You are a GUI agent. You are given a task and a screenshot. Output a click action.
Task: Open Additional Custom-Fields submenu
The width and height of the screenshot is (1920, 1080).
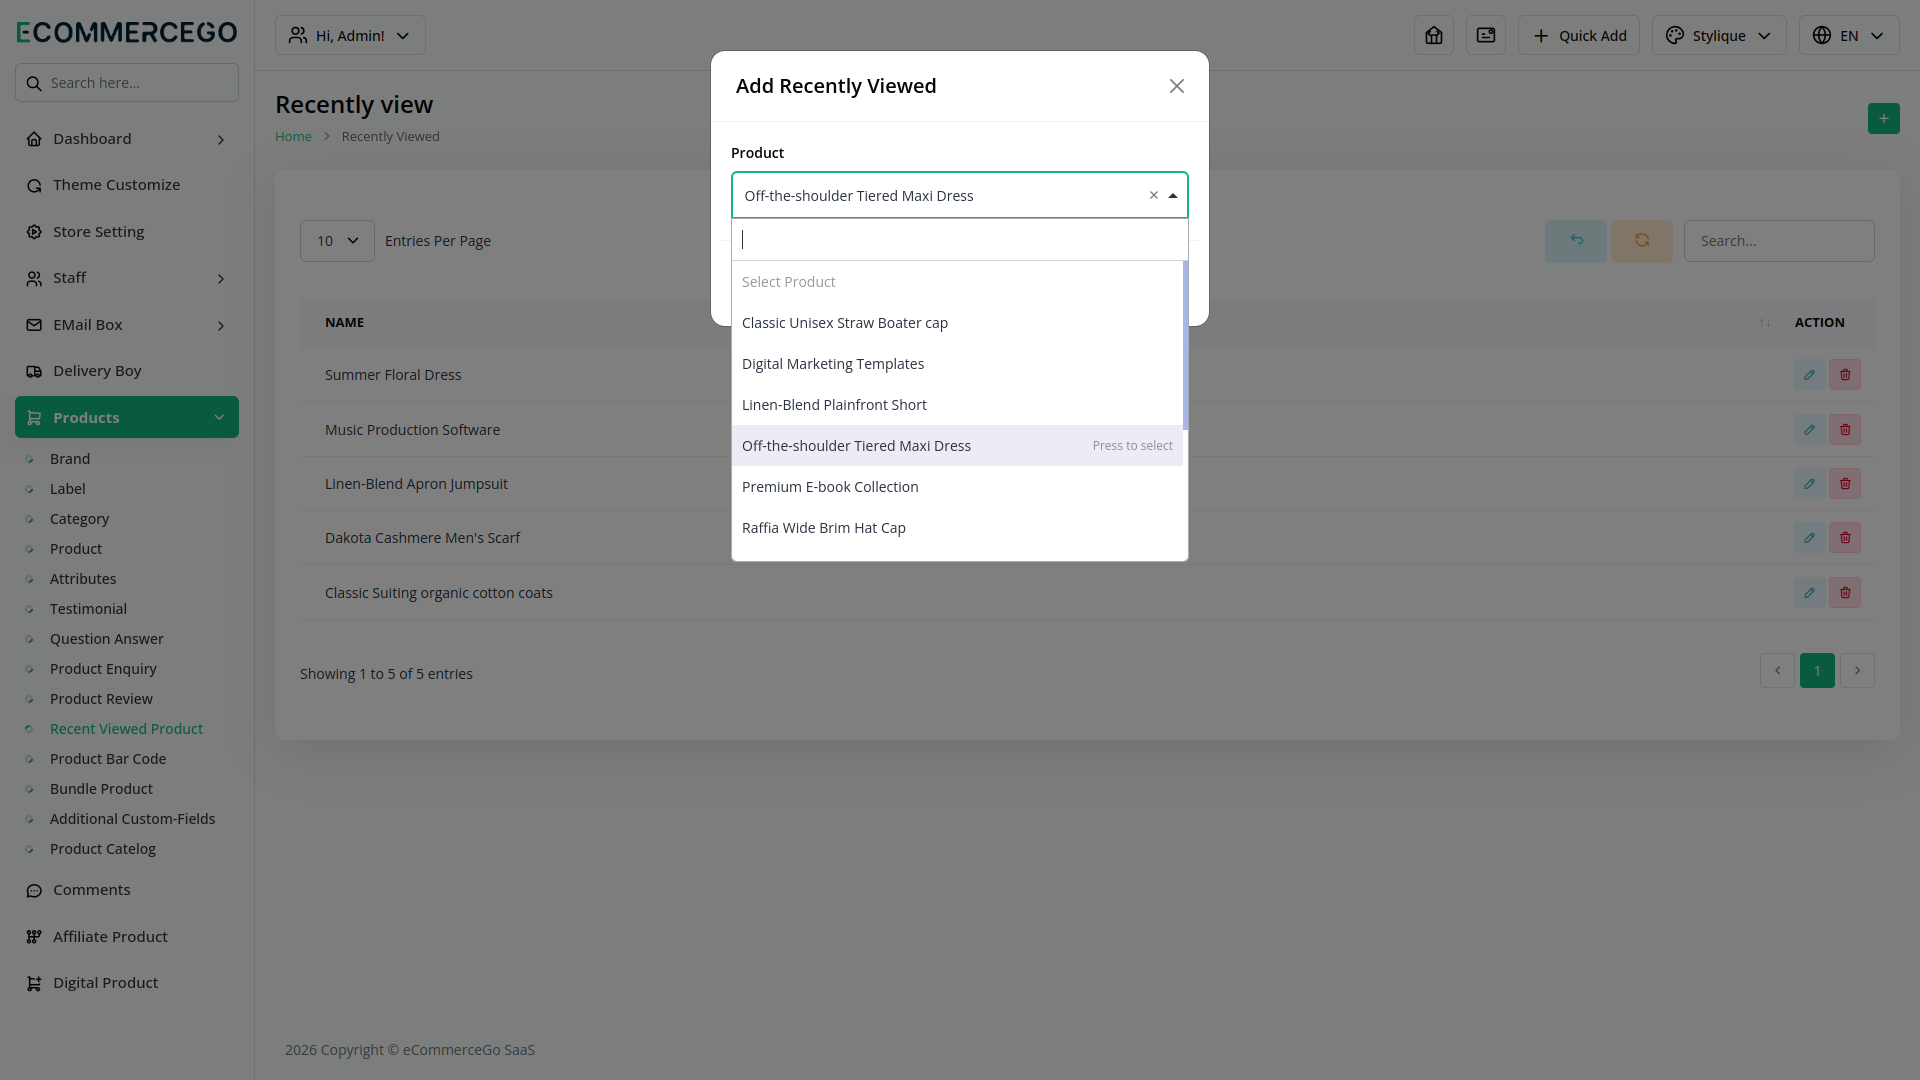[x=132, y=819]
